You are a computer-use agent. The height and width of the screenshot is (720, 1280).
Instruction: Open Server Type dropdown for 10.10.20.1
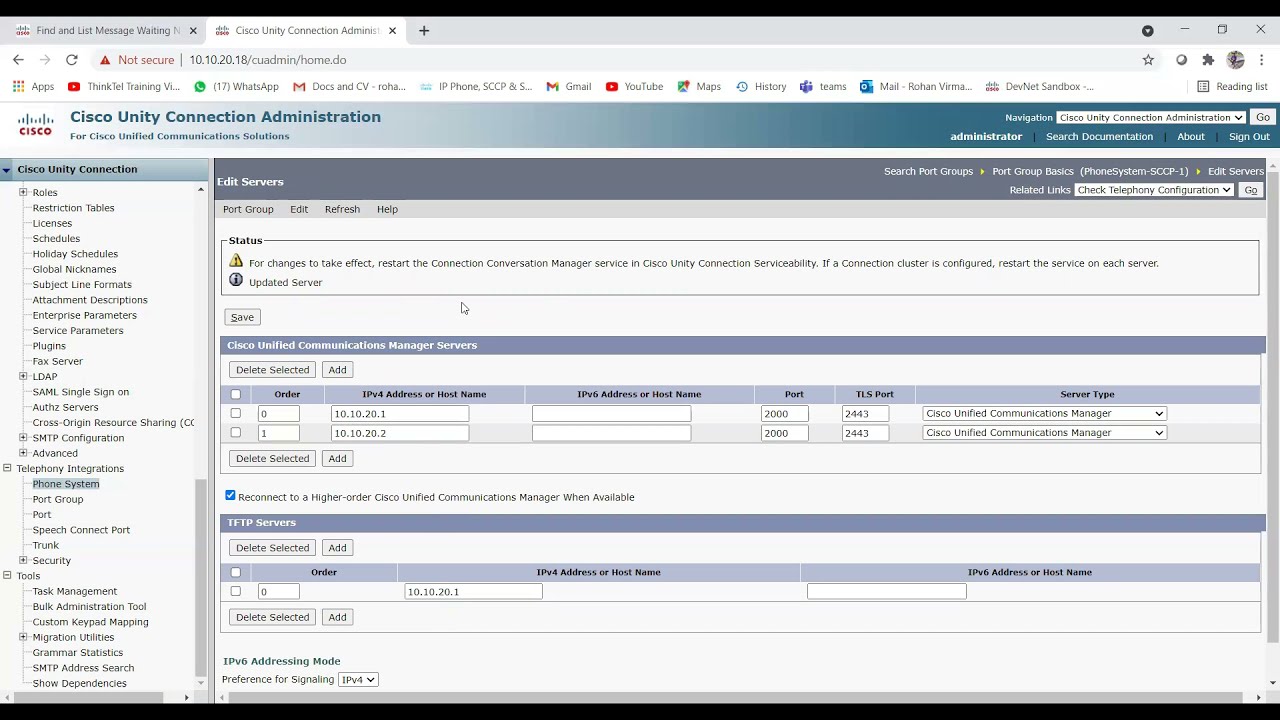(1044, 414)
